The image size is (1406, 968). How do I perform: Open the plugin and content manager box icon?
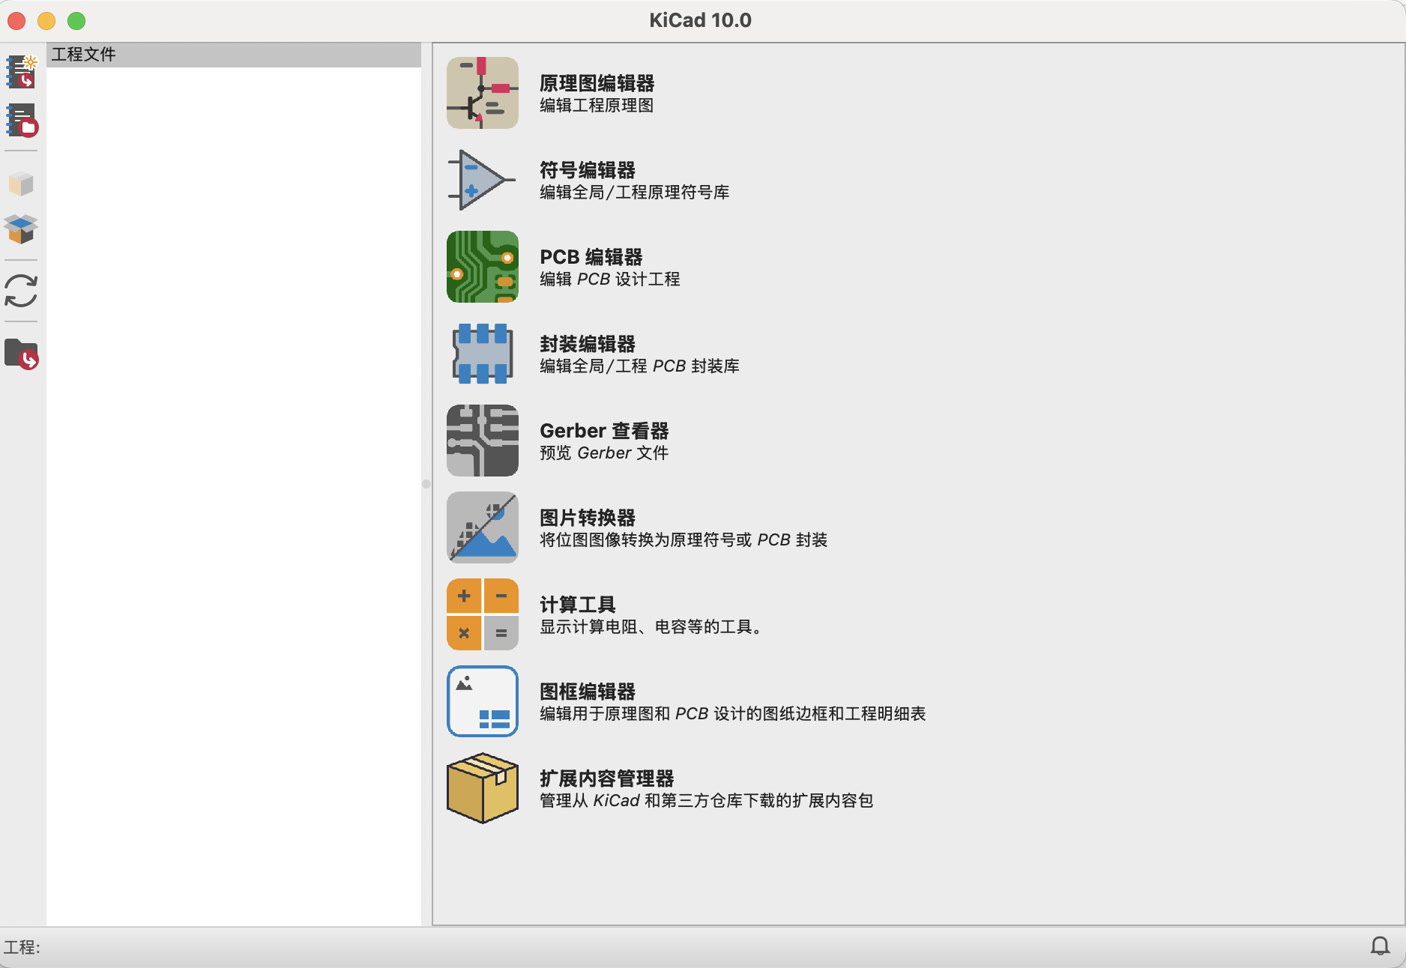[x=482, y=788]
